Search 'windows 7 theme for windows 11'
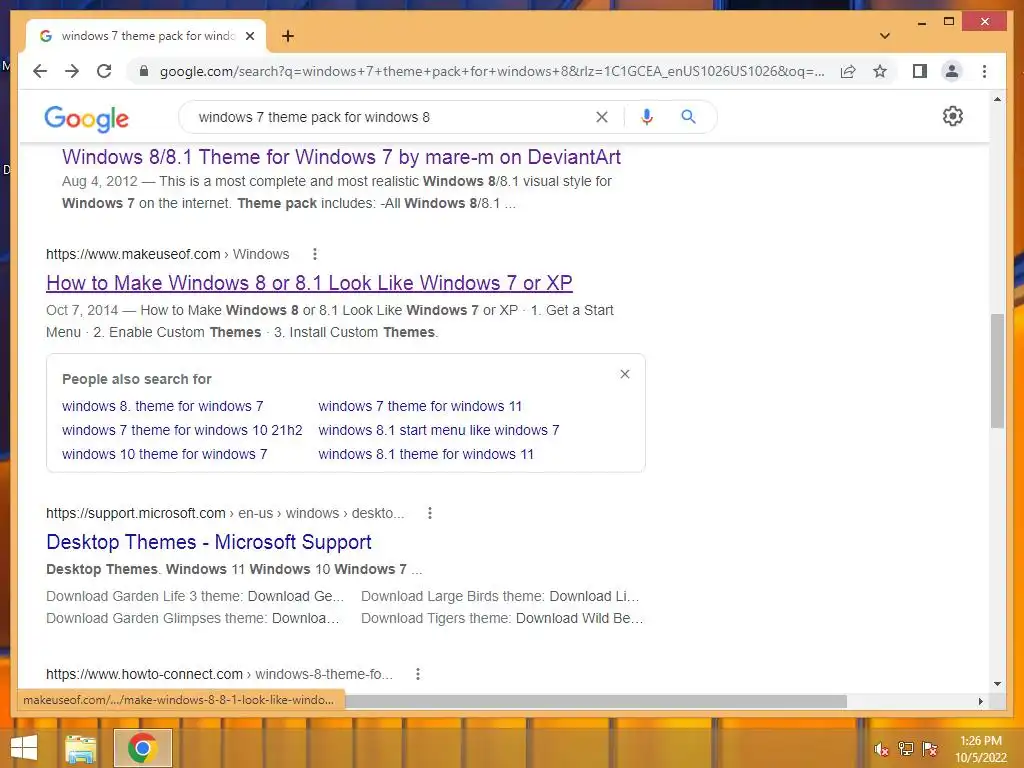Screen dimensions: 1024x768 pos(420,406)
